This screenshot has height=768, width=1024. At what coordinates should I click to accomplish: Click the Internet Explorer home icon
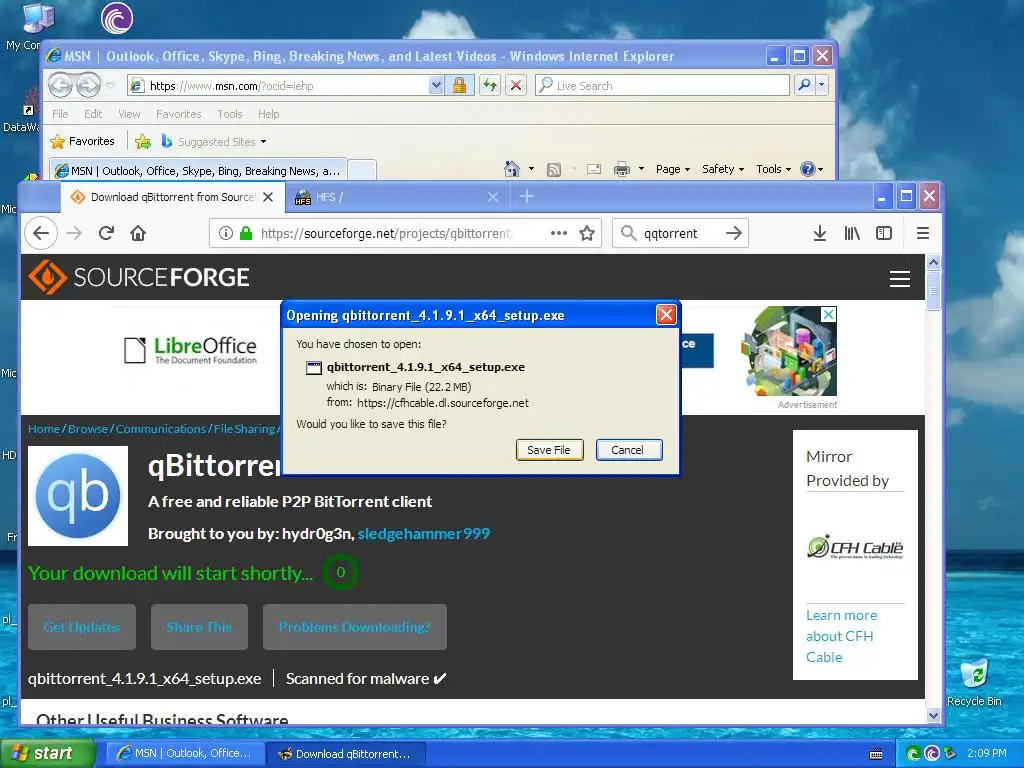click(512, 169)
